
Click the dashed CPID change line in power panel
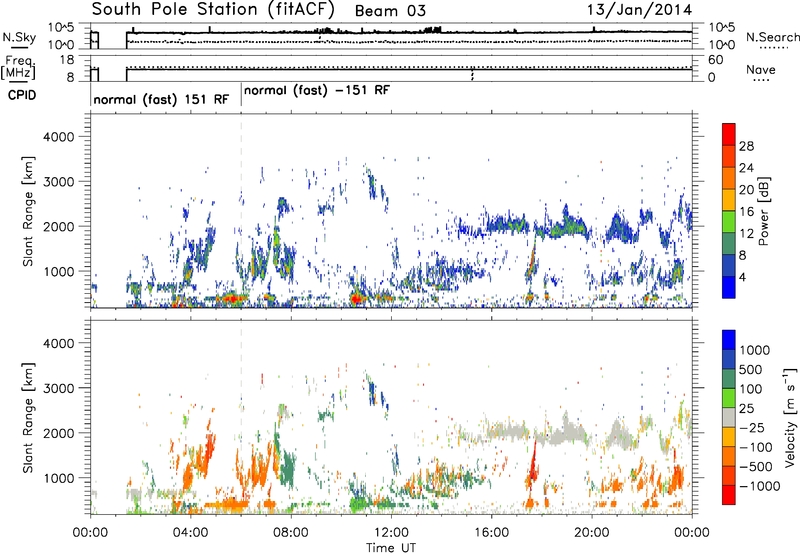pos(241,211)
